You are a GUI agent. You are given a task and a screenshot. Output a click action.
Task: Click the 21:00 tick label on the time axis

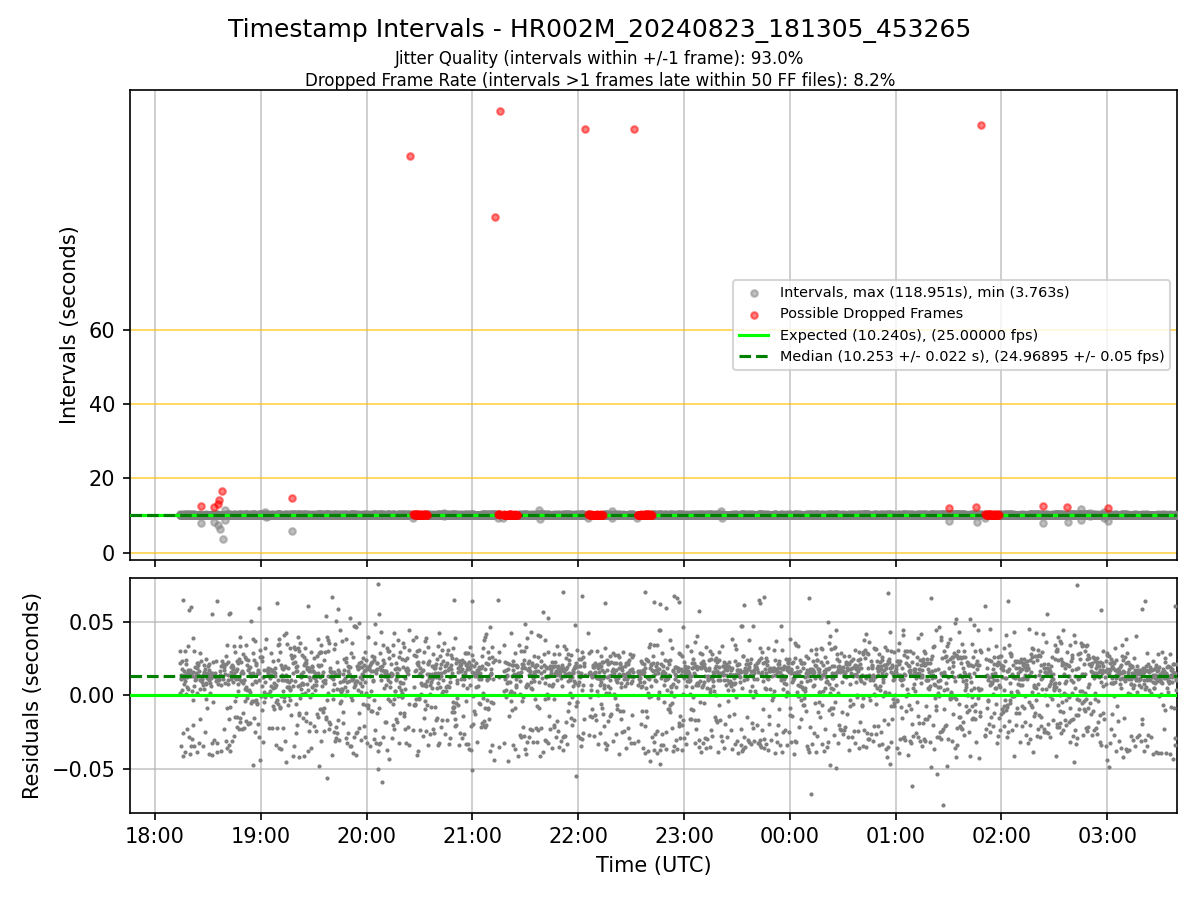(472, 837)
